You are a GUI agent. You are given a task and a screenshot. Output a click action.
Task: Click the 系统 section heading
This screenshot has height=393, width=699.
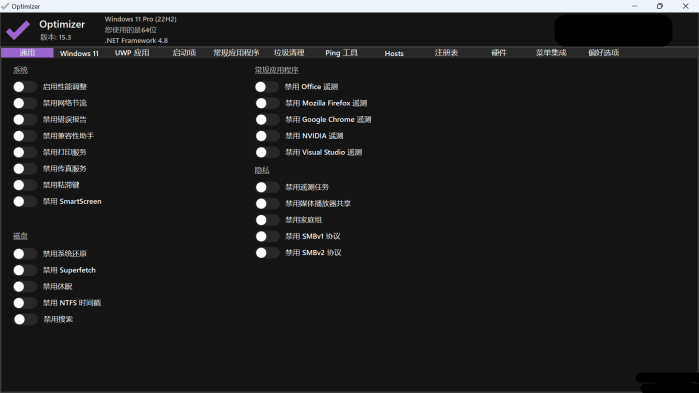click(x=21, y=70)
